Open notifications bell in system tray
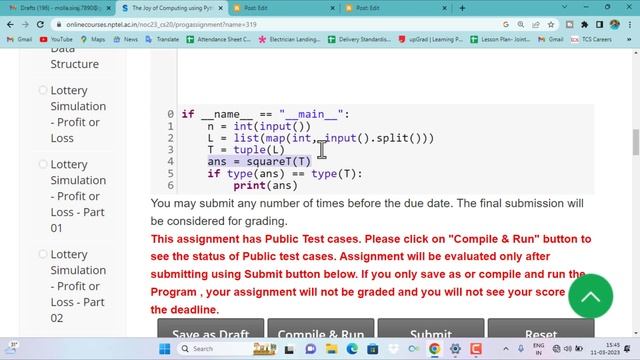The height and width of the screenshot is (360, 640). 627,349
